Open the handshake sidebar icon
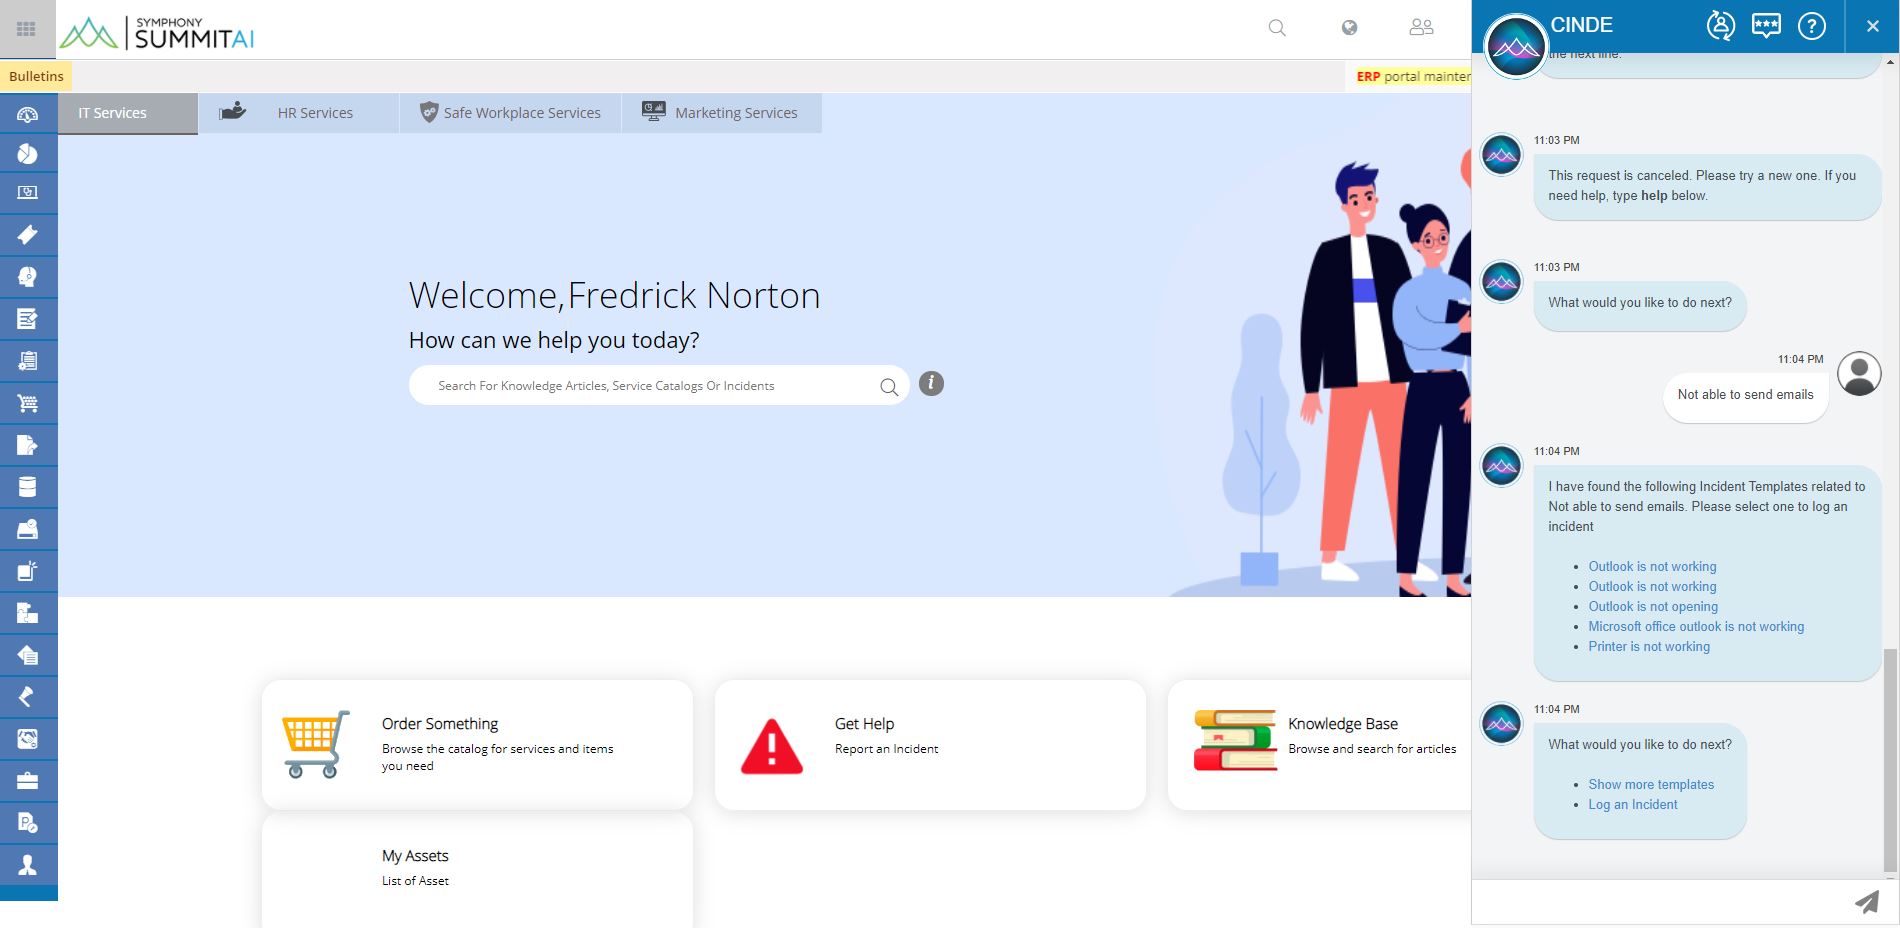1900x928 pixels. click(x=28, y=739)
